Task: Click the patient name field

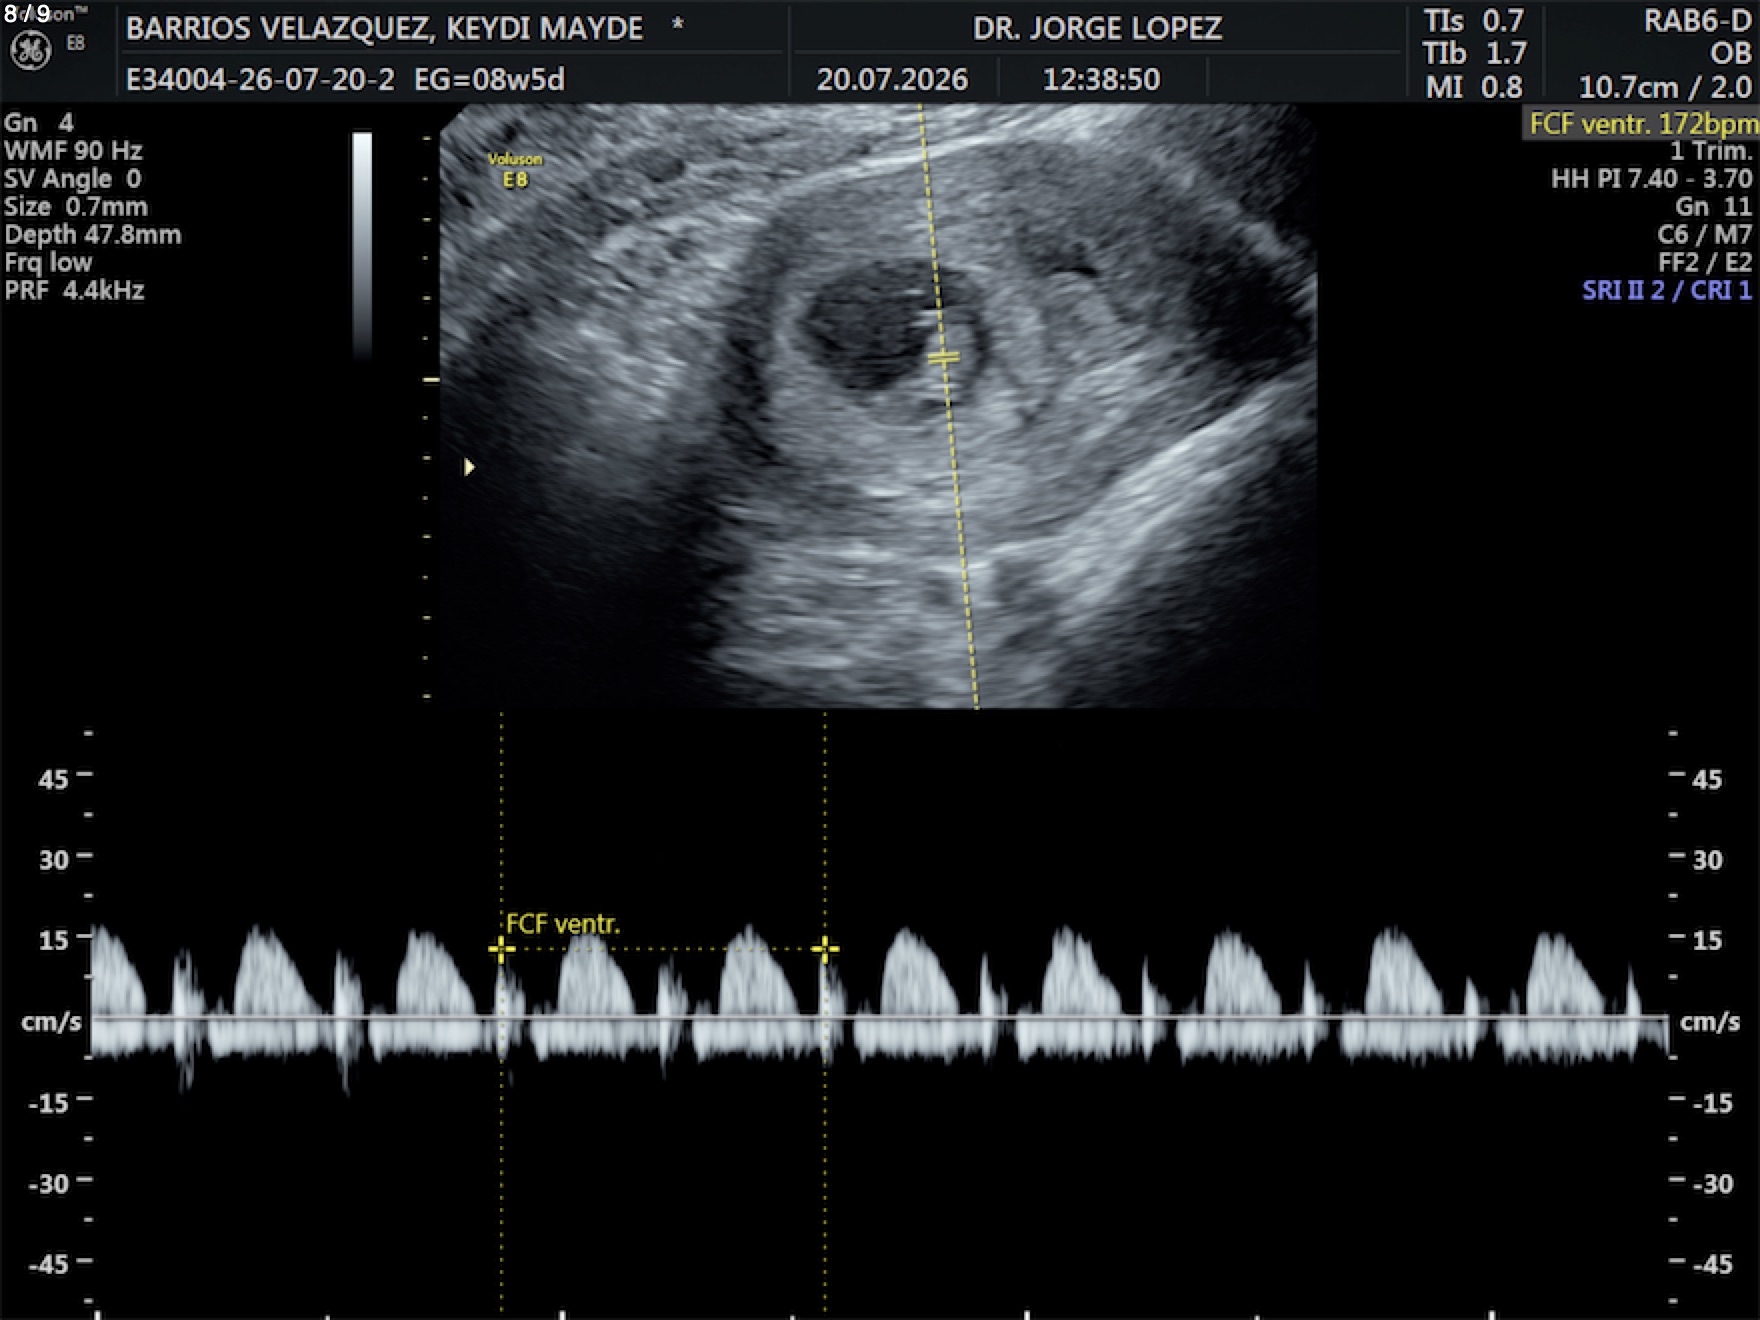Action: click(384, 28)
